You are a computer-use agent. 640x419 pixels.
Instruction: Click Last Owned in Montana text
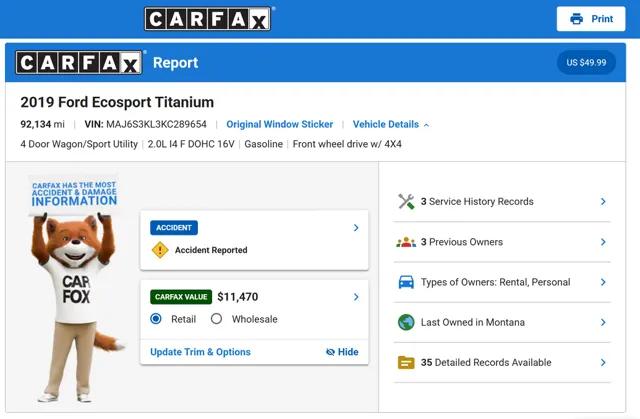pyautogui.click(x=473, y=322)
